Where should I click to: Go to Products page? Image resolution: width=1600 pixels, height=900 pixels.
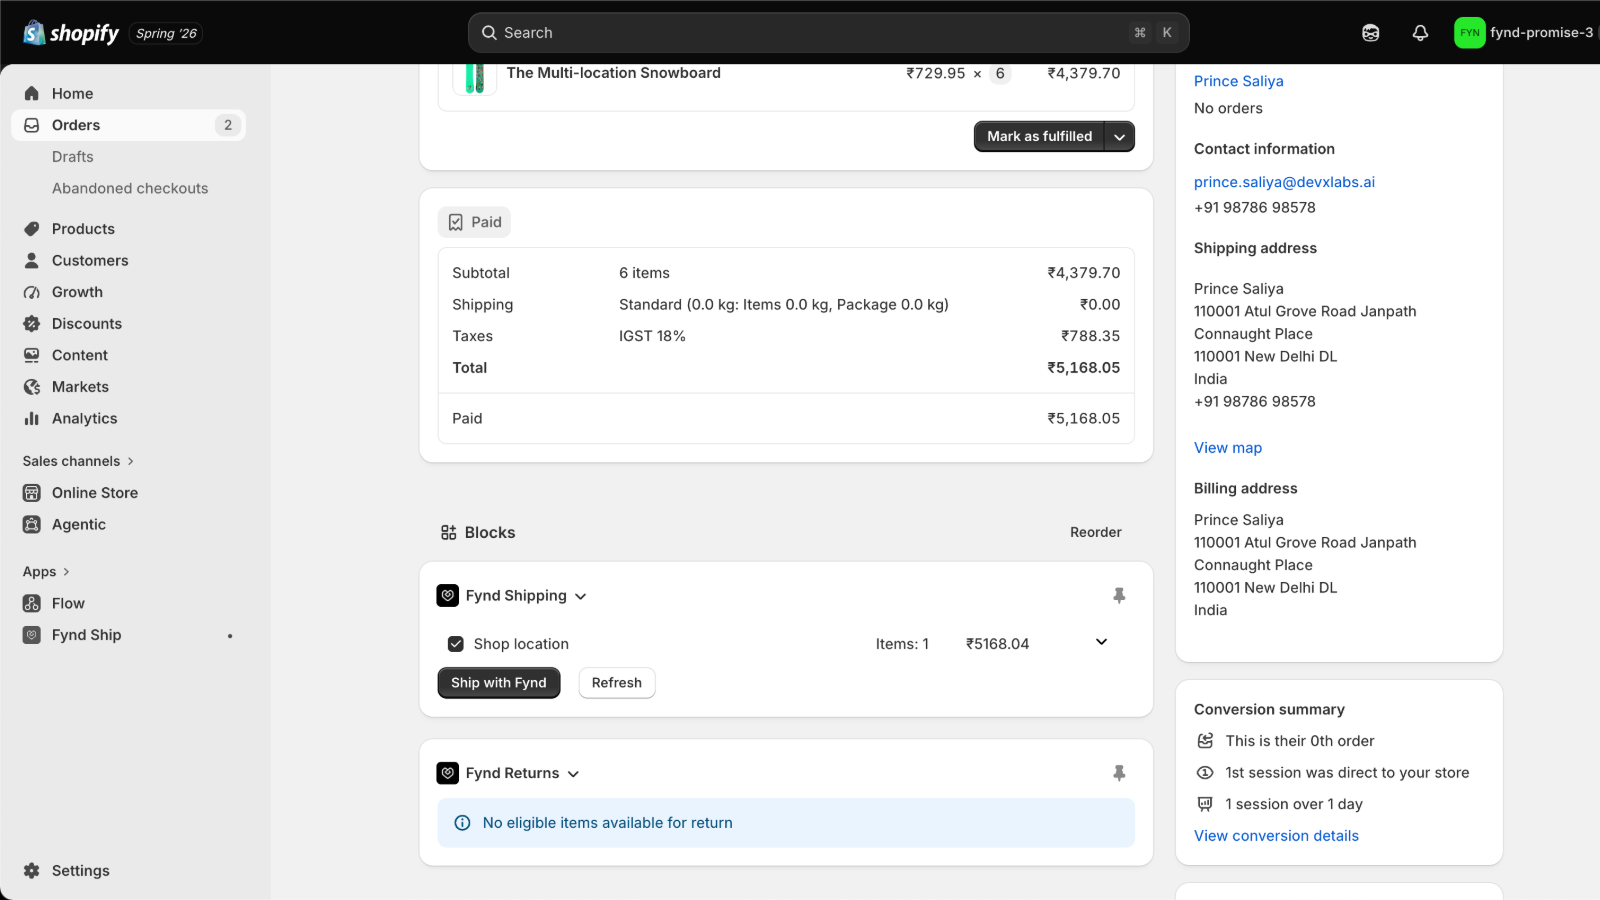pyautogui.click(x=83, y=229)
